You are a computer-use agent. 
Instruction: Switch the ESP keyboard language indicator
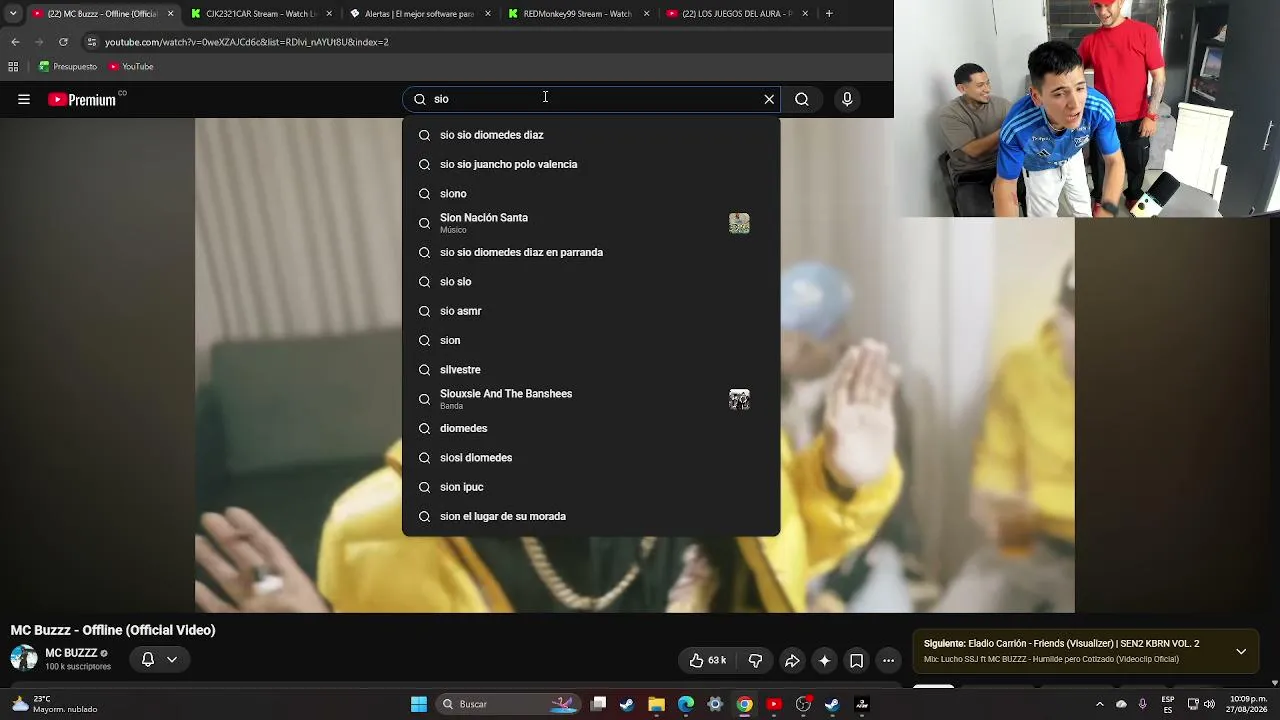[1168, 704]
